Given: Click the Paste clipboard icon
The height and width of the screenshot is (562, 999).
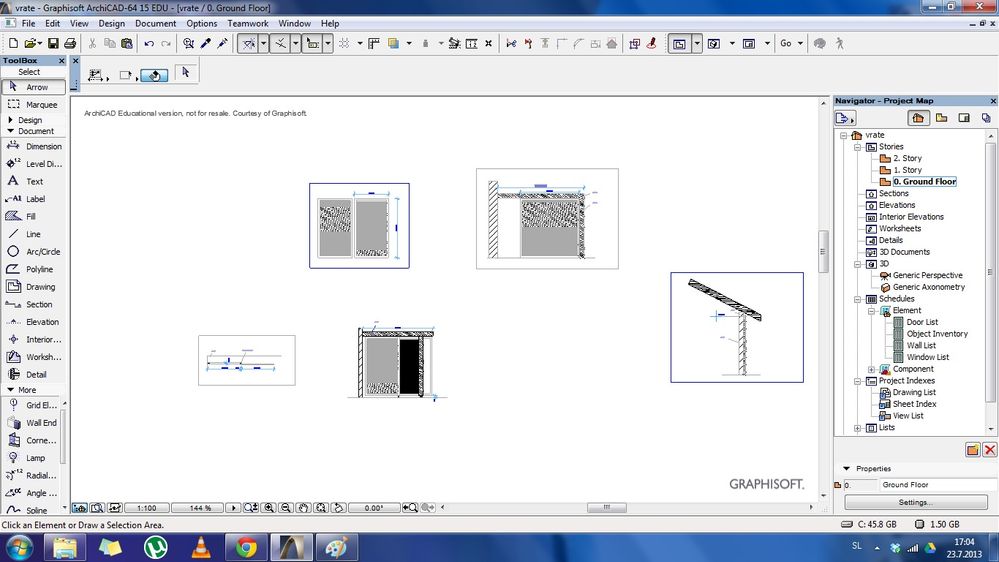Looking at the screenshot, I should click(x=127, y=43).
